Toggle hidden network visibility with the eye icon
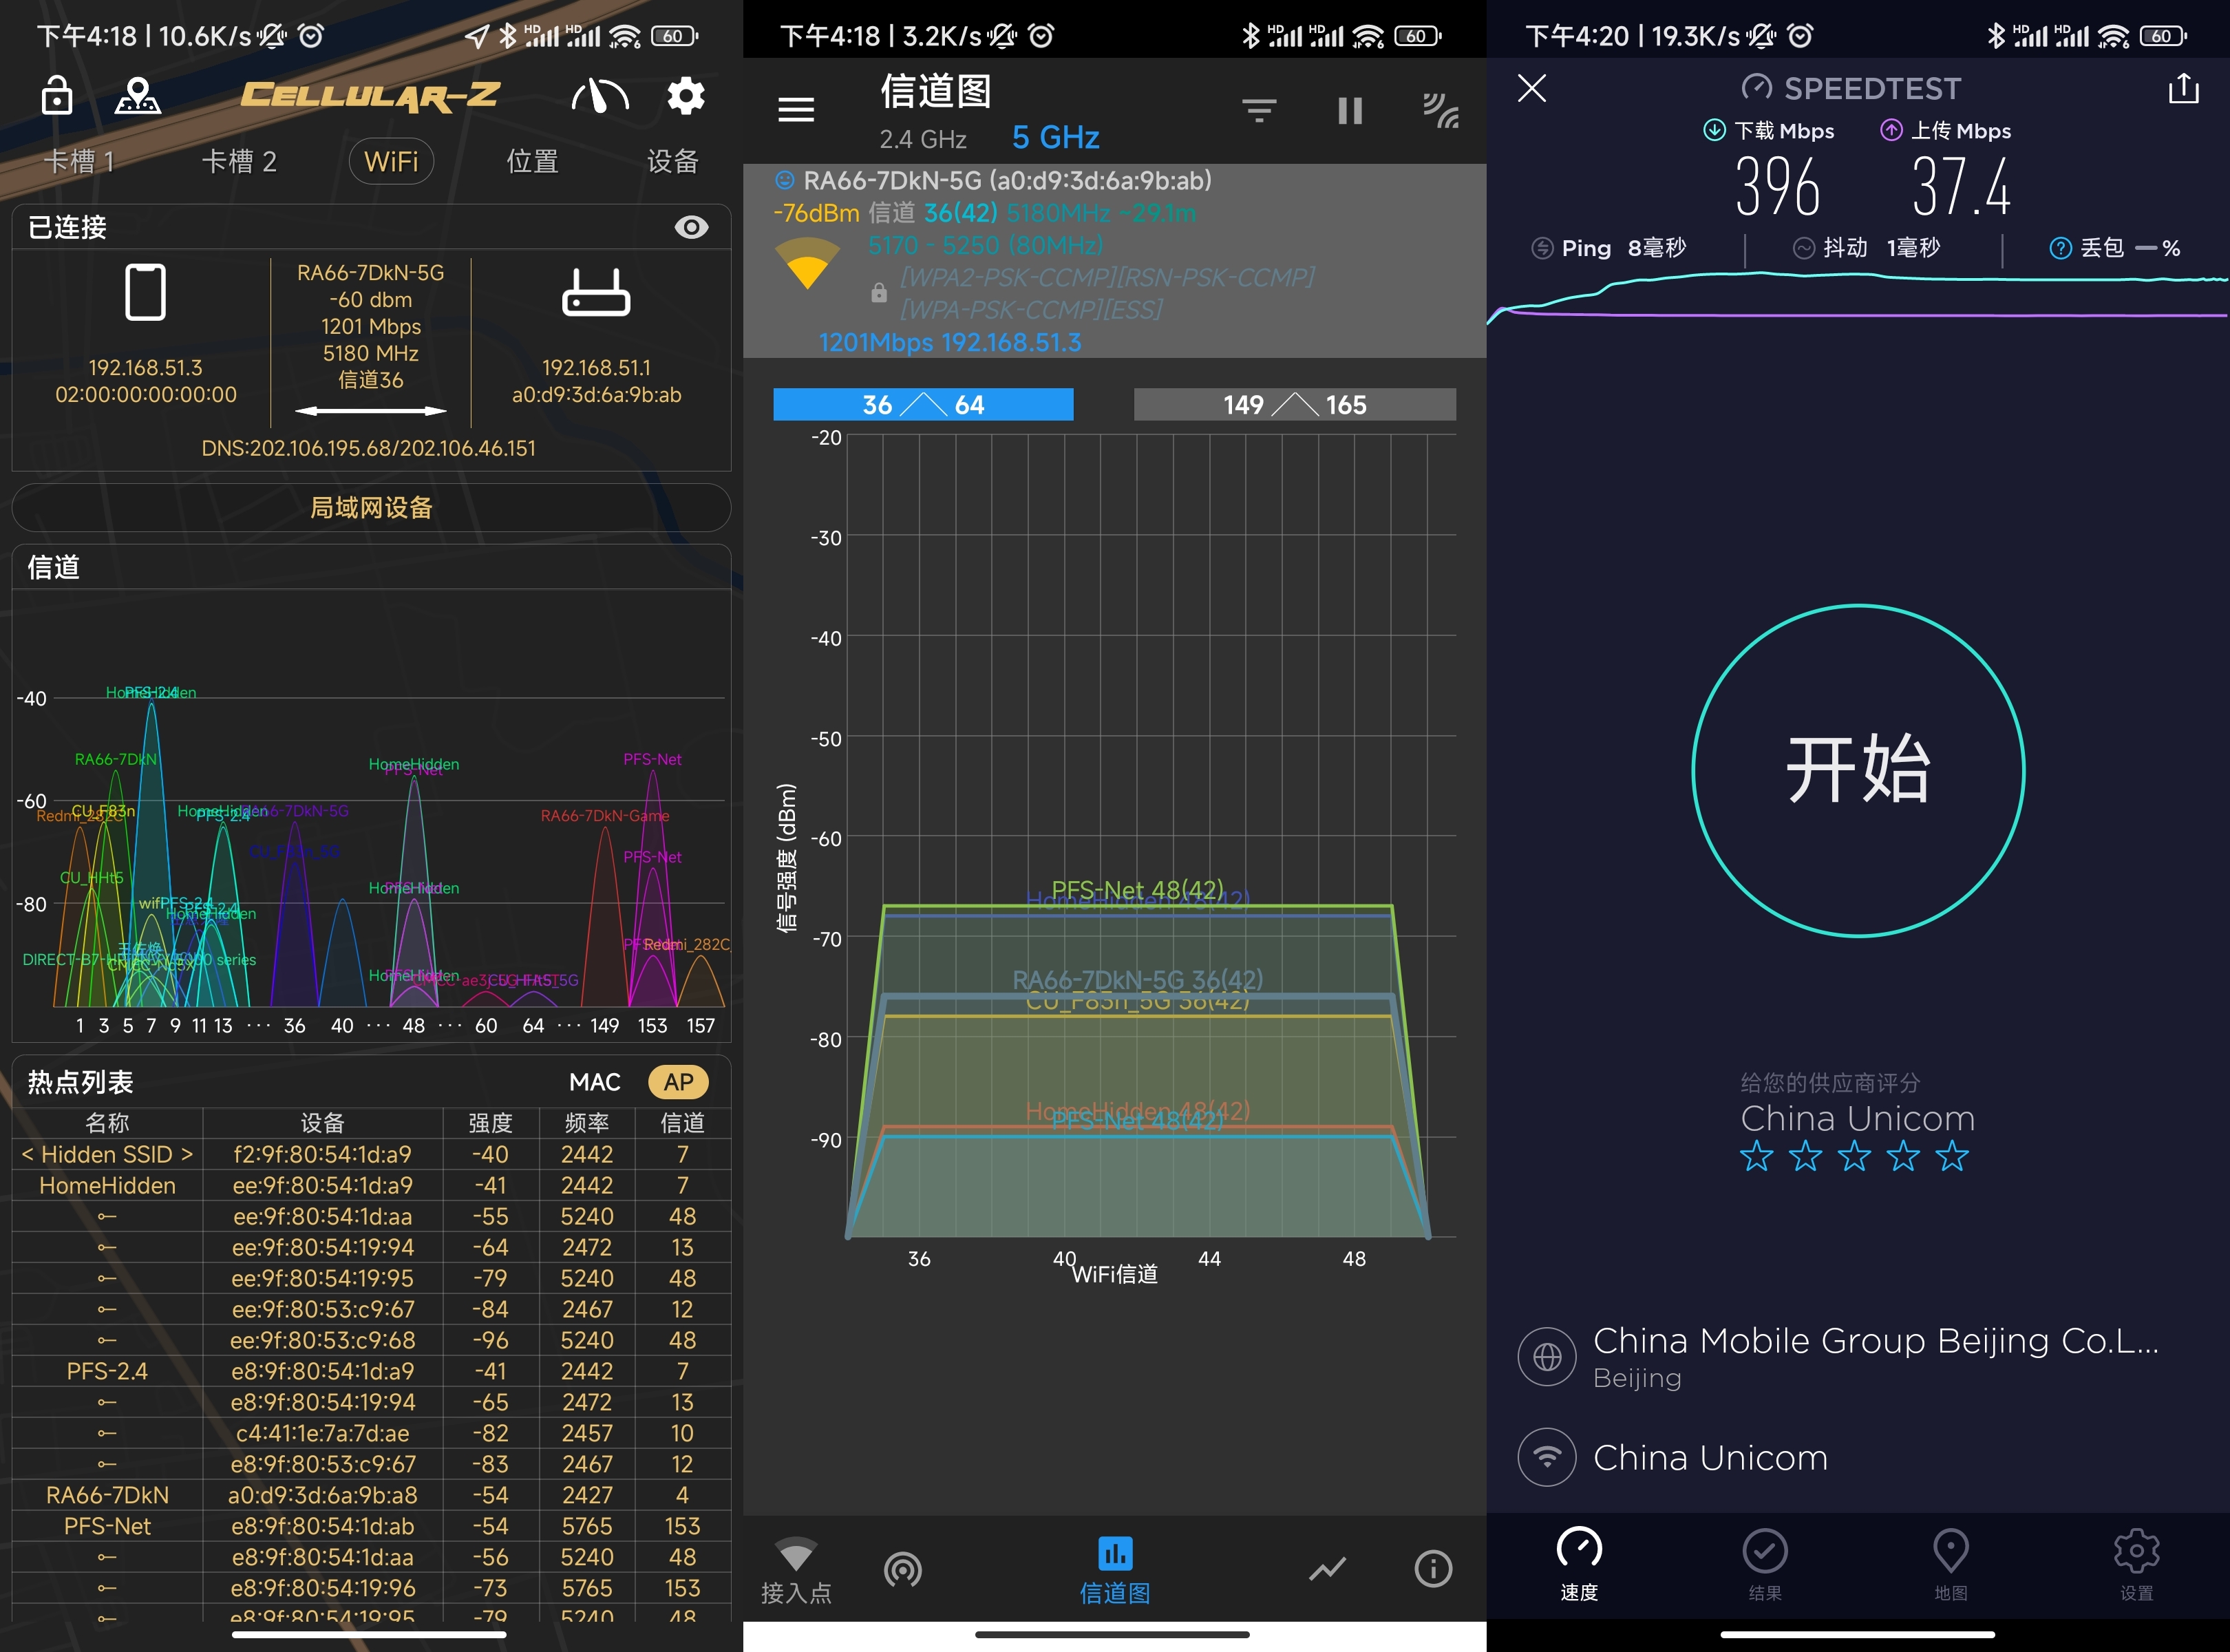 pos(692,227)
